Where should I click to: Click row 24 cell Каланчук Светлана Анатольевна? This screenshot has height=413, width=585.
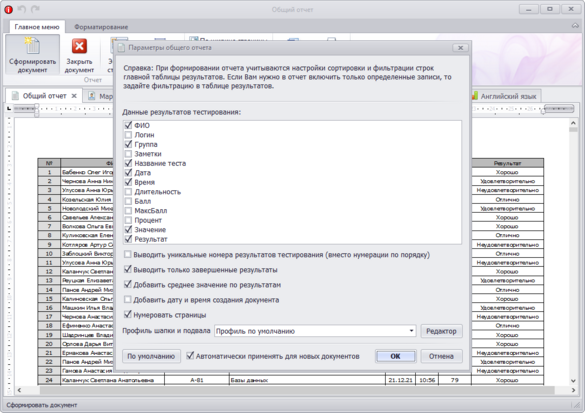pos(112,380)
